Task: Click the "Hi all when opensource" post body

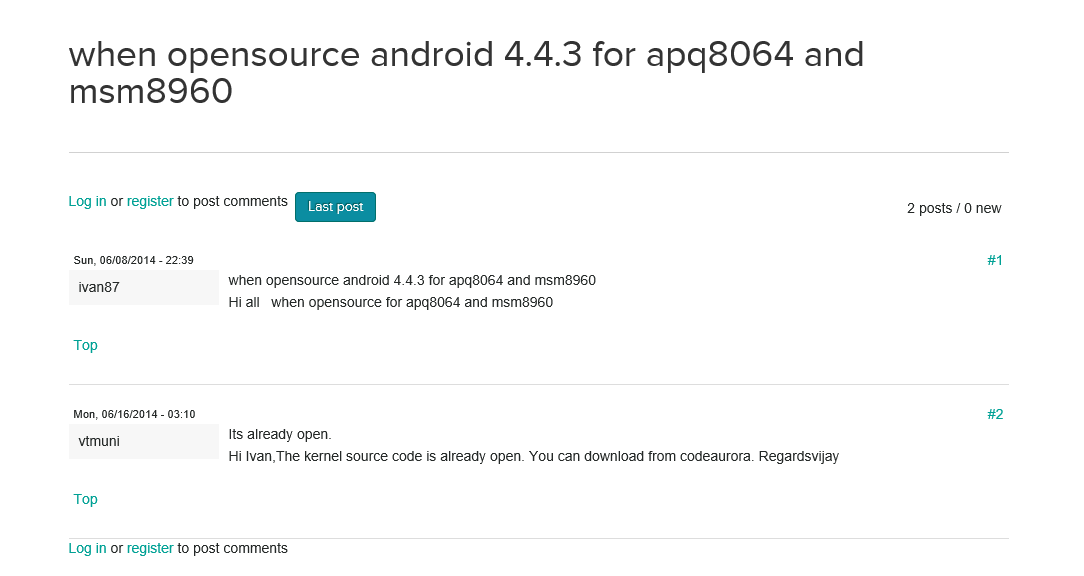Action: [x=391, y=302]
